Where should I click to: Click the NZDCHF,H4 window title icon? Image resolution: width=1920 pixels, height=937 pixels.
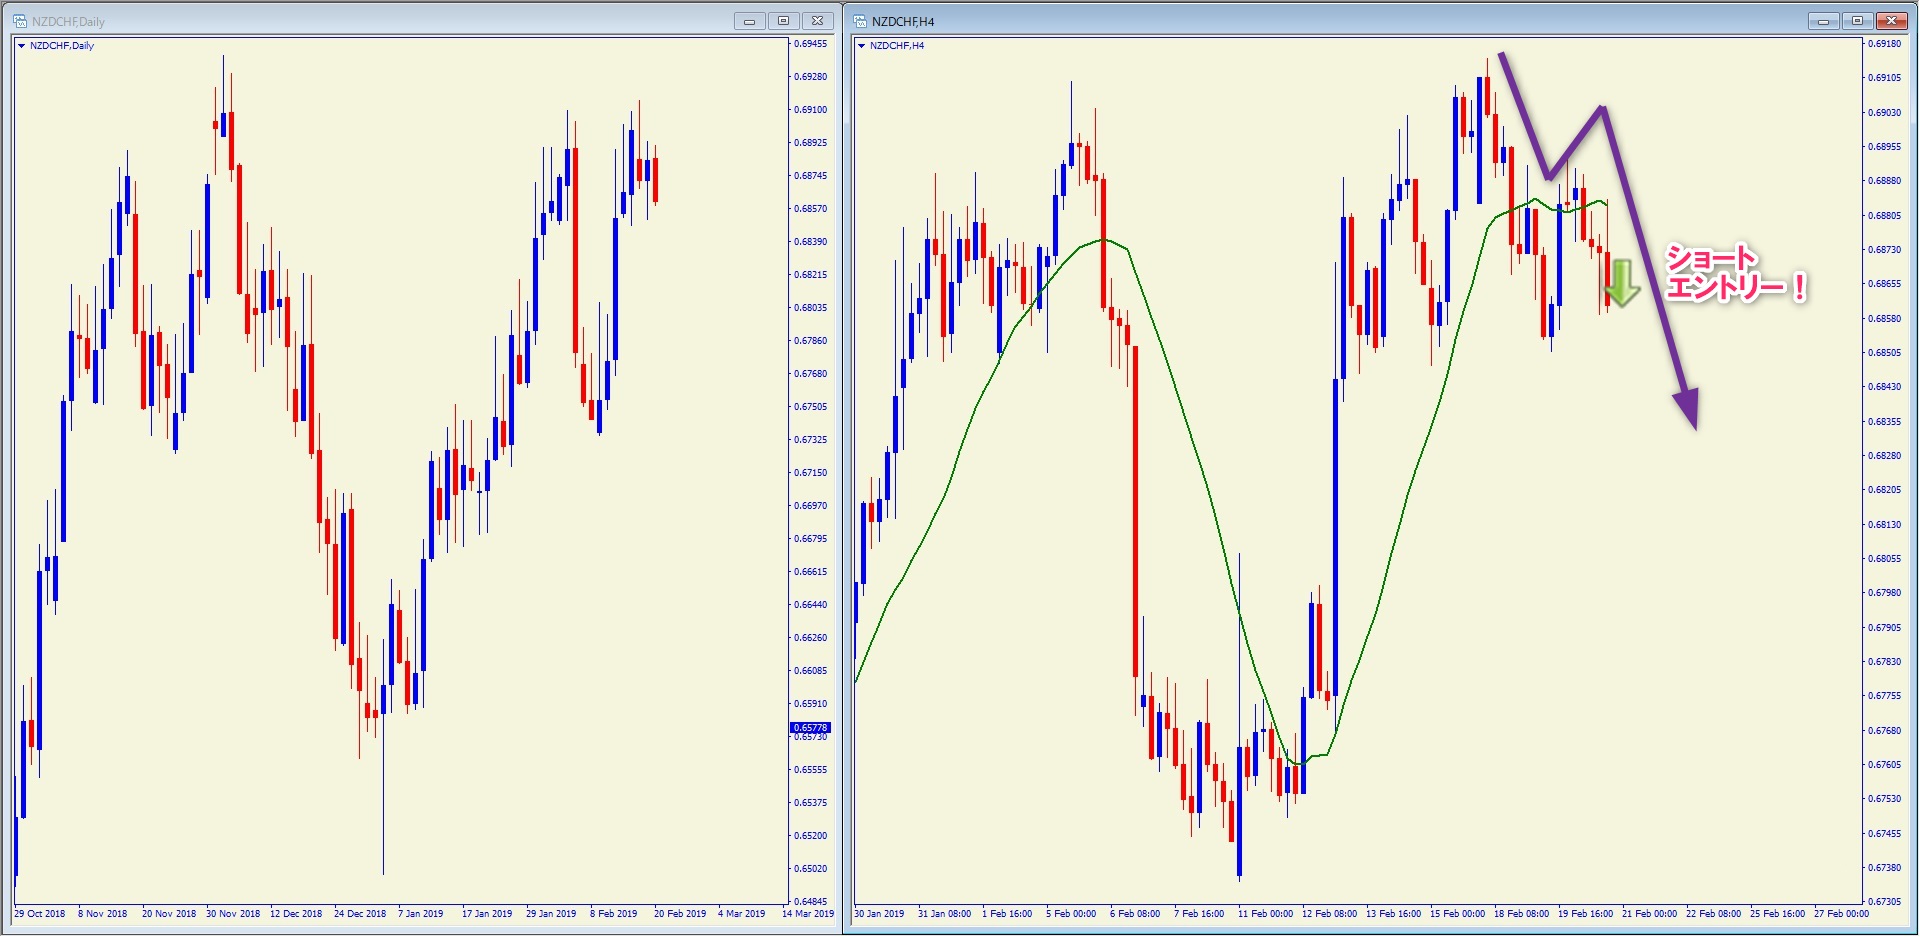pos(859,21)
